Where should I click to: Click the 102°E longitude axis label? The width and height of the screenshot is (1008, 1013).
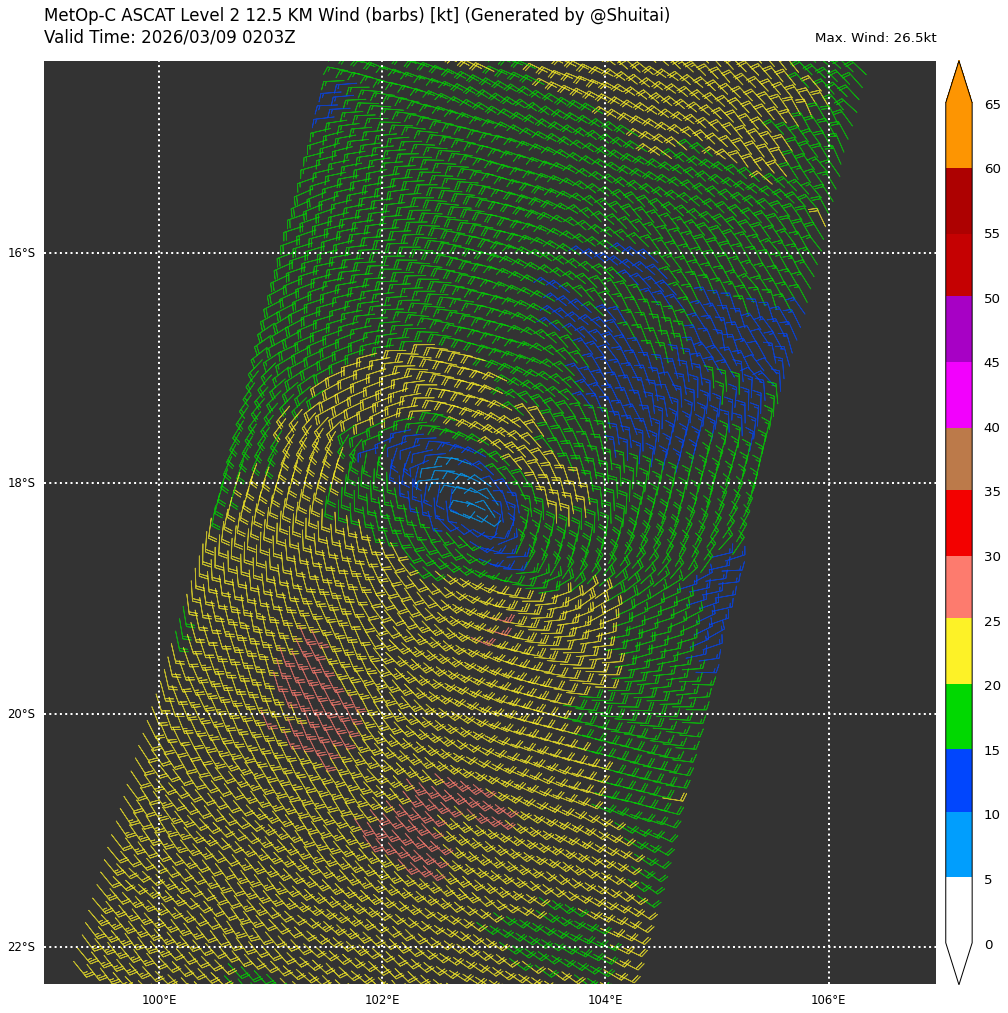click(x=382, y=1000)
